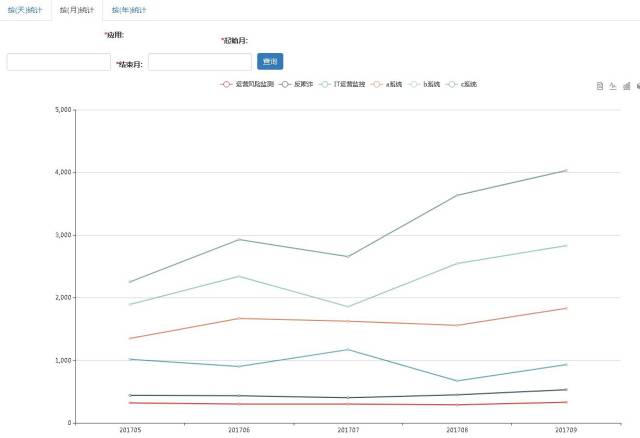This screenshot has height=438, width=640.
Task: Select the 按(月)统计 tab
Action: coord(77,10)
